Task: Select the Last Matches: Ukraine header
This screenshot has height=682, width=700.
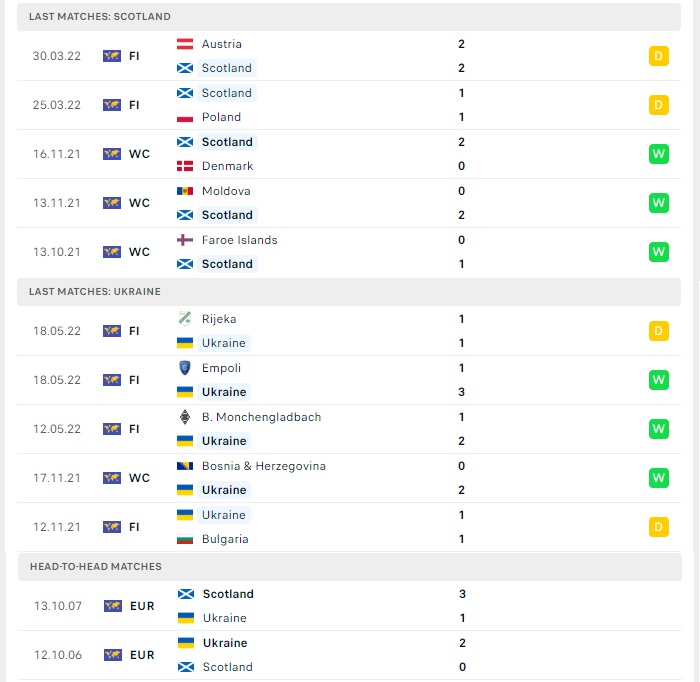Action: click(x=349, y=292)
